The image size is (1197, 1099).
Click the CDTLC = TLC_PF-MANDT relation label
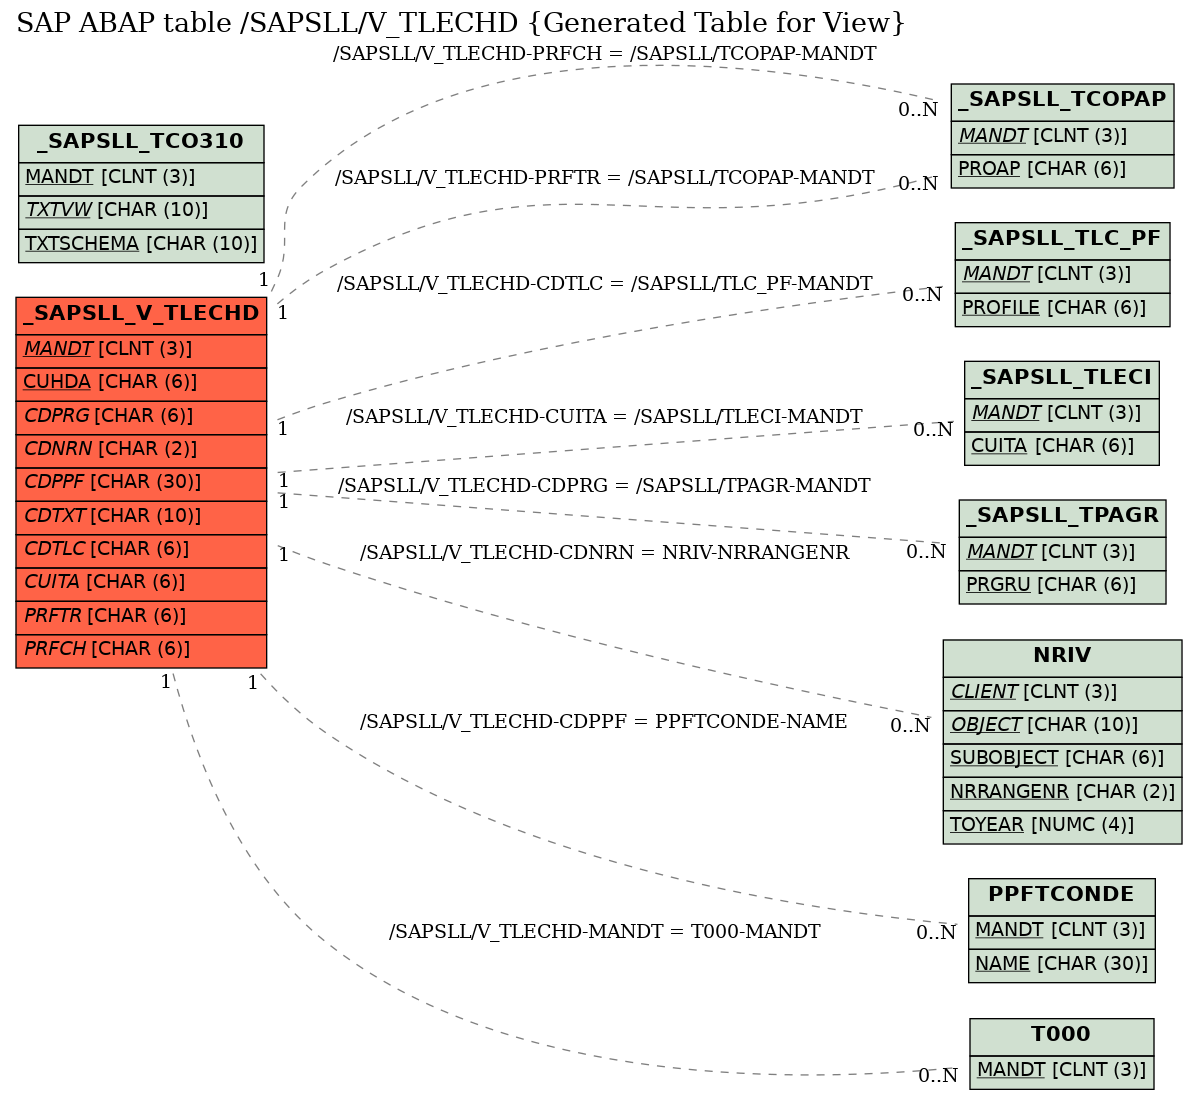(x=605, y=284)
